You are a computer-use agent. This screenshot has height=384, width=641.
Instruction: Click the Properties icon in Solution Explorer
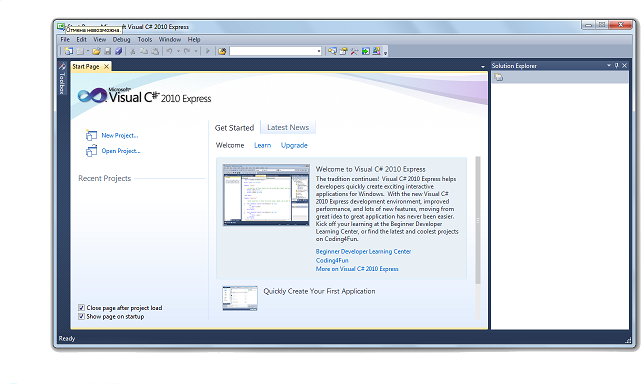[498, 77]
